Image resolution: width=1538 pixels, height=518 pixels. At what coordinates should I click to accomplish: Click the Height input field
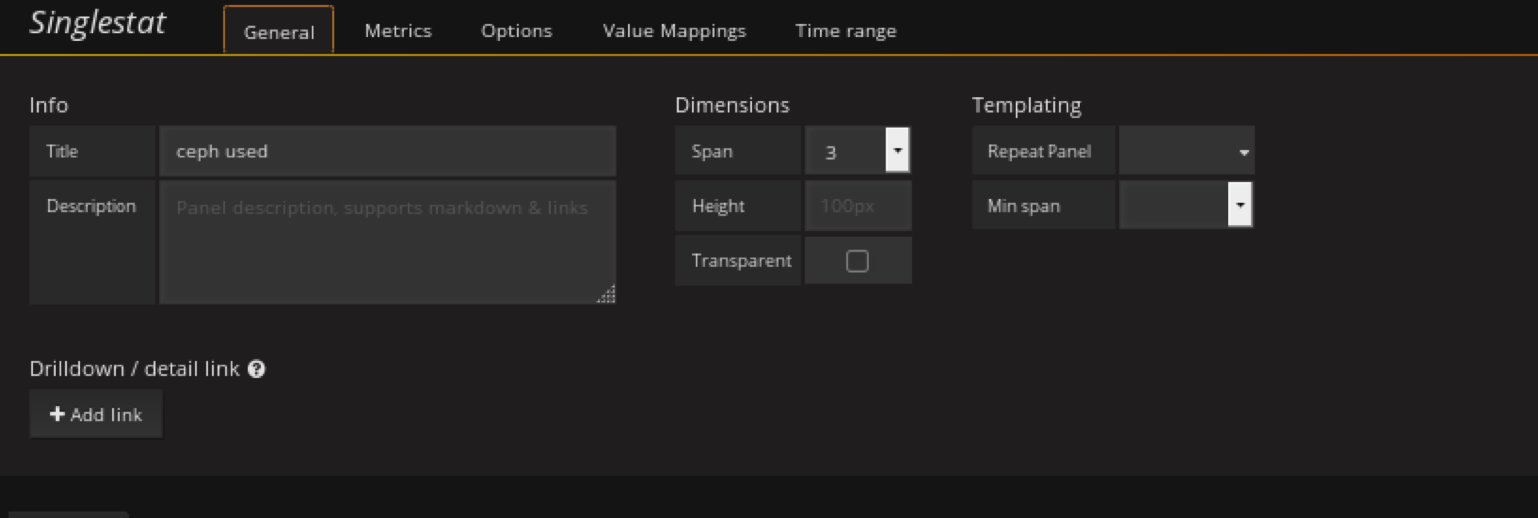(x=857, y=206)
